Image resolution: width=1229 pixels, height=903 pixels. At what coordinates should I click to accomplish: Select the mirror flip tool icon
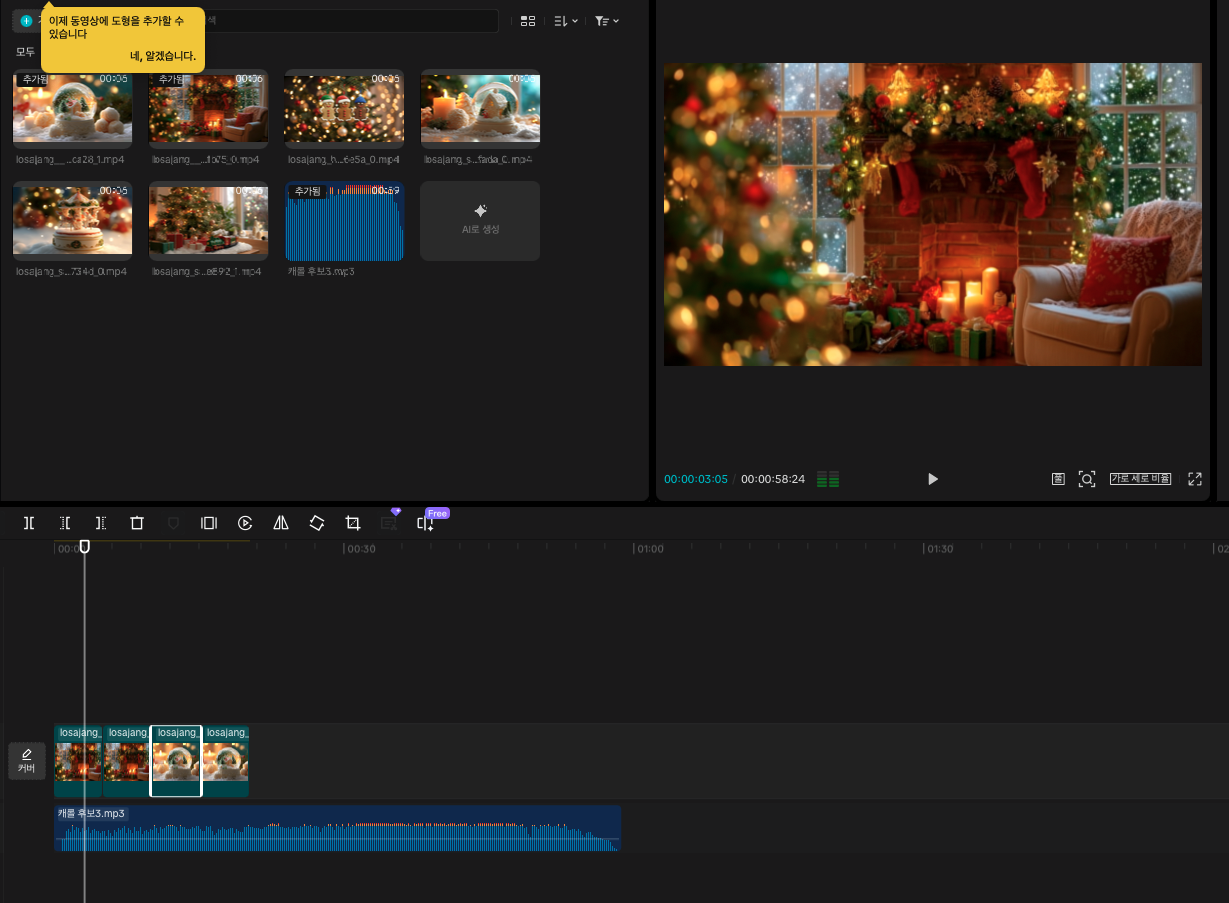(x=281, y=523)
